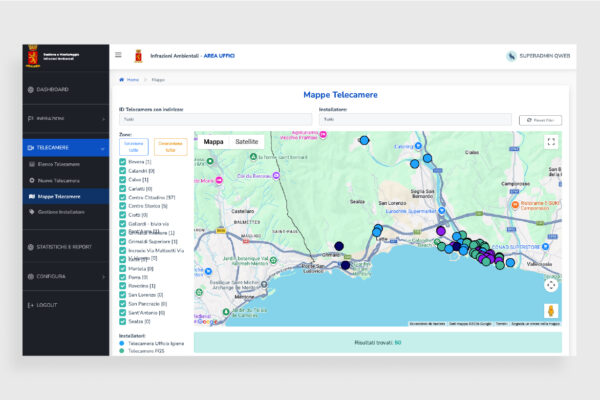Open Statistiche e Report in sidebar

[x=66, y=247]
